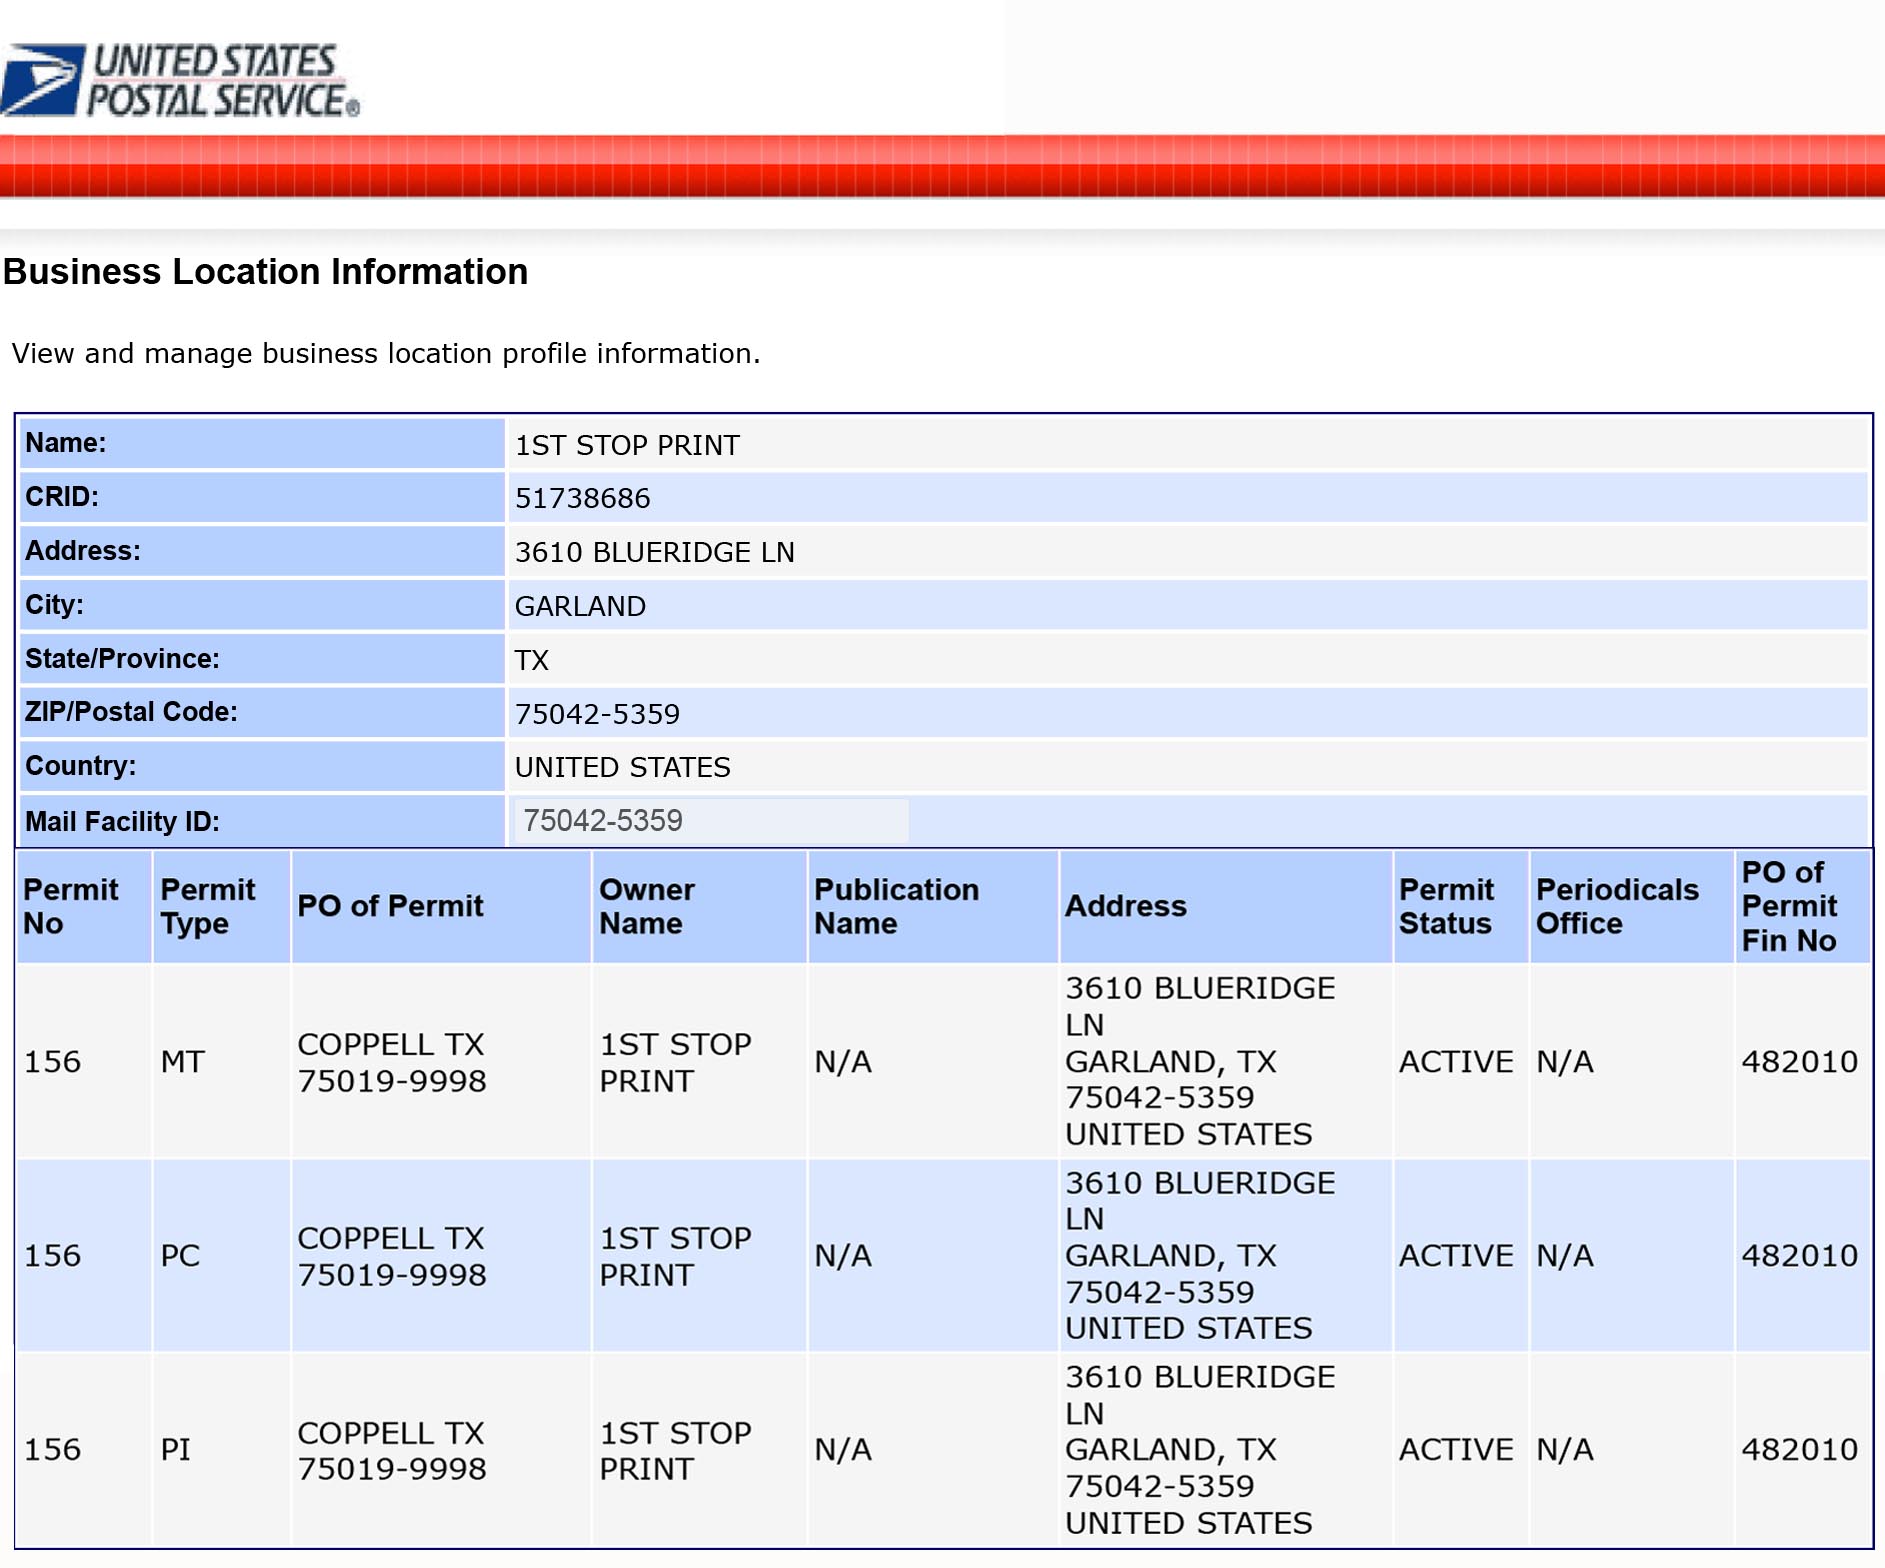
Task: Click the Business Location Information heading
Action: tap(265, 272)
